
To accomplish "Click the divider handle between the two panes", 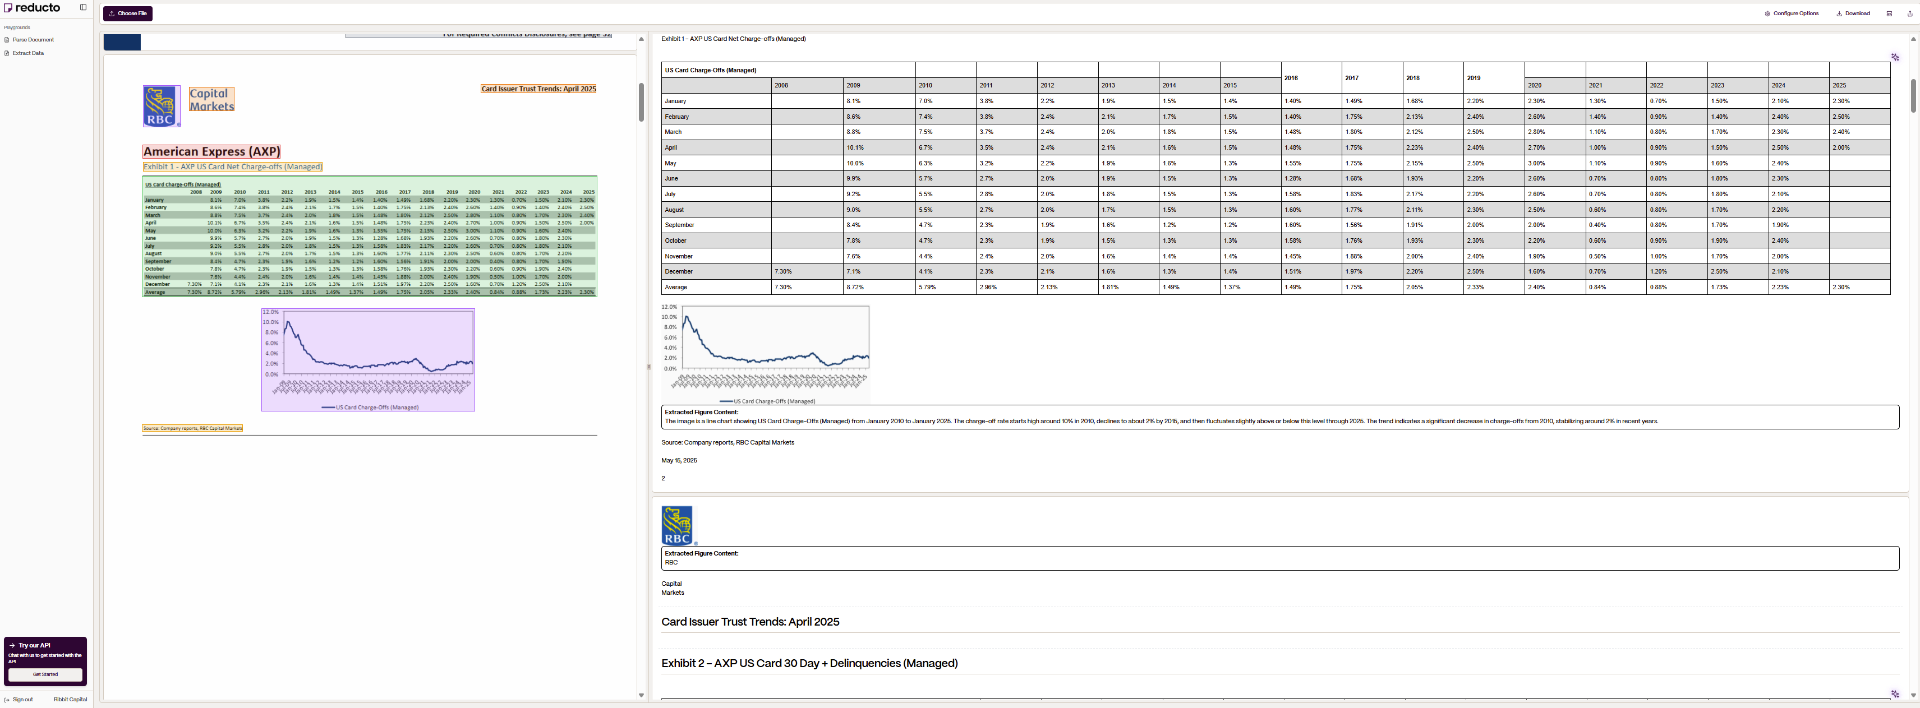I will click(x=648, y=366).
